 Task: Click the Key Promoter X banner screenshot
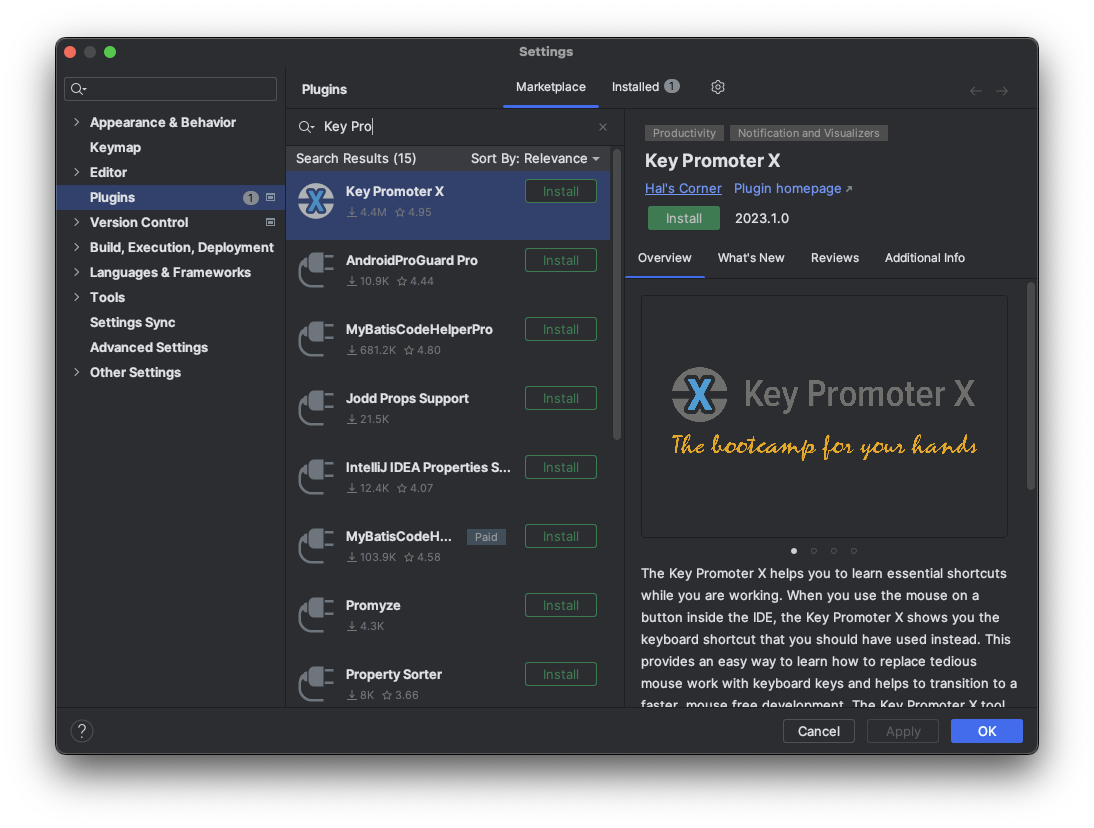(x=824, y=416)
